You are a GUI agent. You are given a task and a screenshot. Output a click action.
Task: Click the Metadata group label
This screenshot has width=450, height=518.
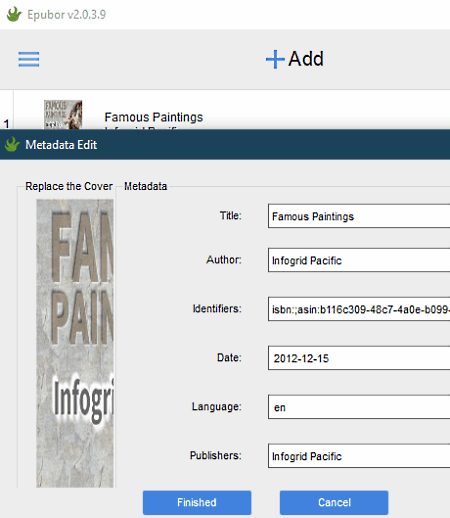click(145, 186)
